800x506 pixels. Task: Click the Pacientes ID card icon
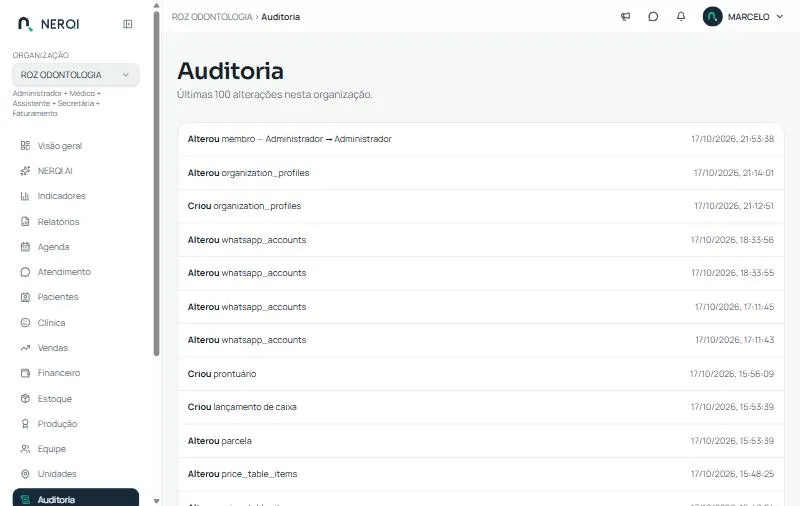pos(25,297)
